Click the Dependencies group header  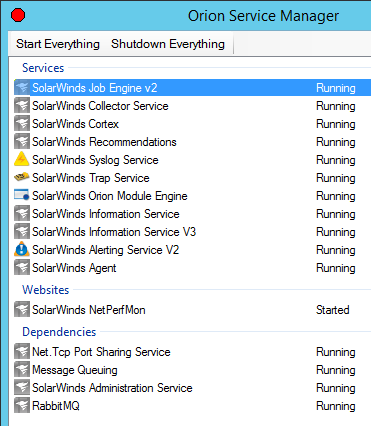pos(59,332)
